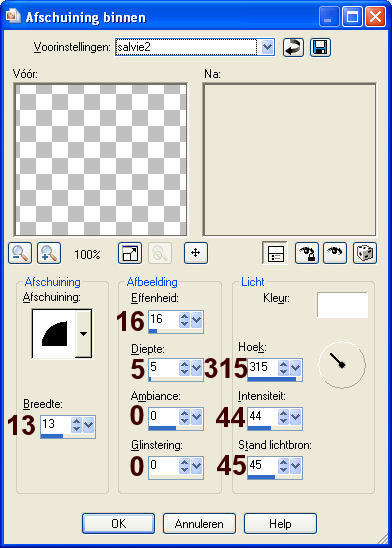Click the Hoek angle dial
392x548 pixels.
point(342,365)
